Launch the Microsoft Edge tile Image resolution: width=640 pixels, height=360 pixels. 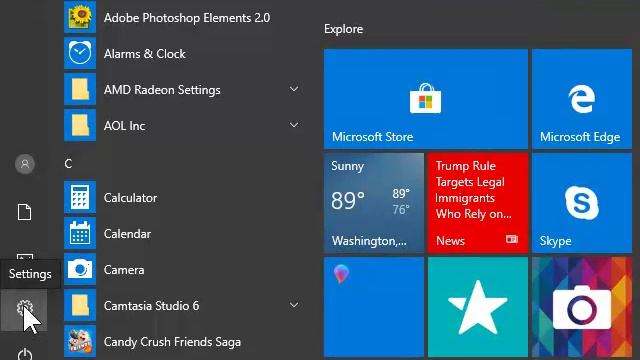582,99
